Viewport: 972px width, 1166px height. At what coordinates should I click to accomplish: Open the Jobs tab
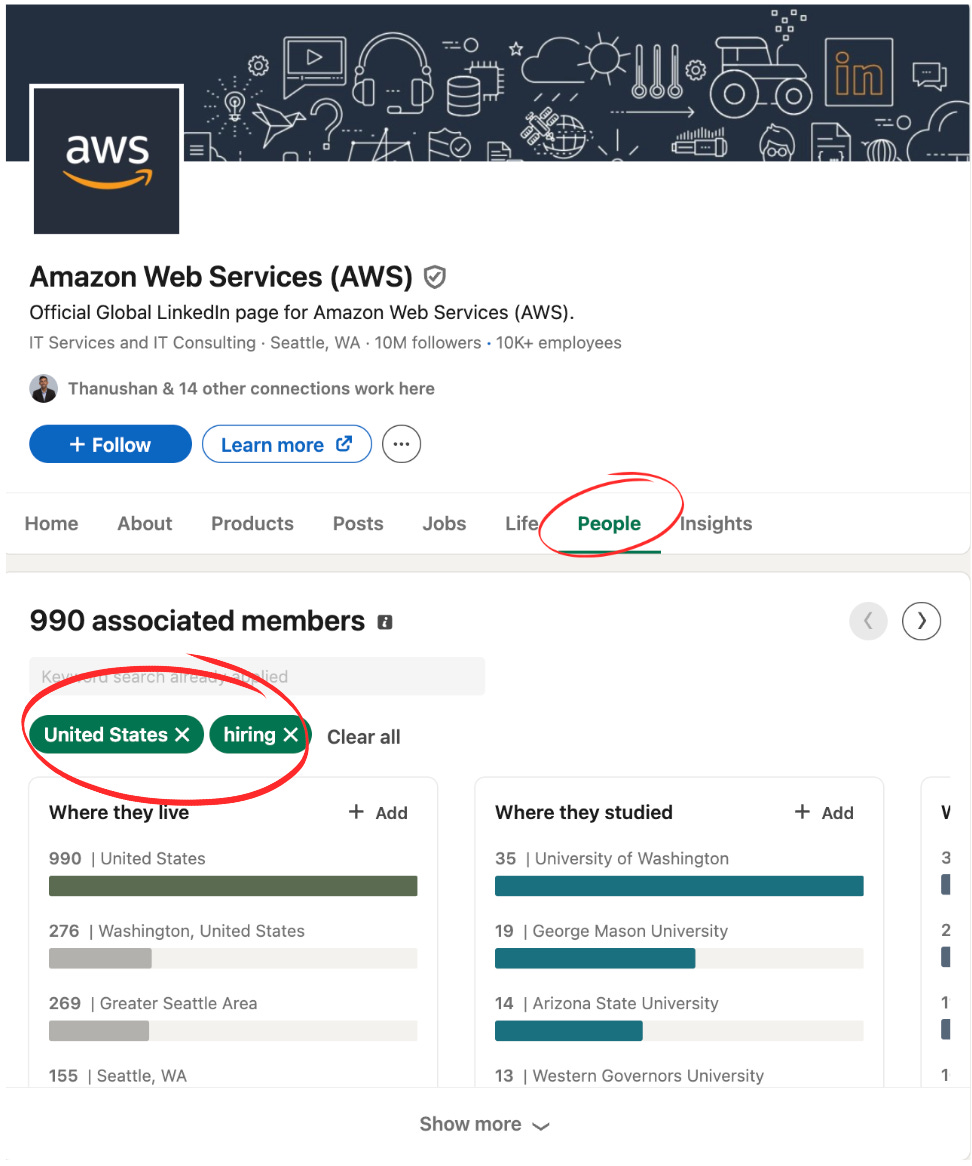(444, 524)
